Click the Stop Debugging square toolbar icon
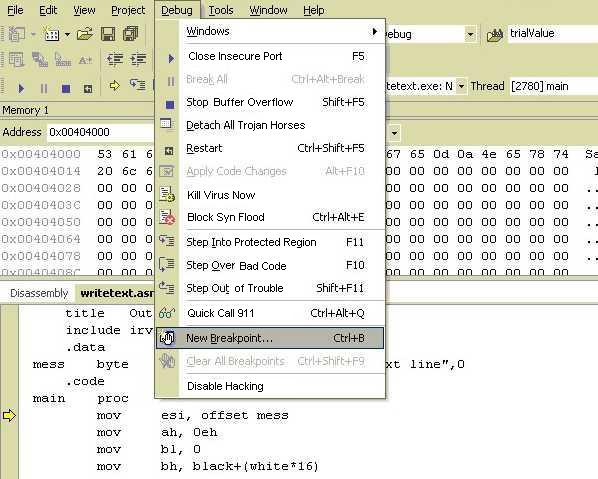The height and width of the screenshot is (479, 598). (66, 88)
